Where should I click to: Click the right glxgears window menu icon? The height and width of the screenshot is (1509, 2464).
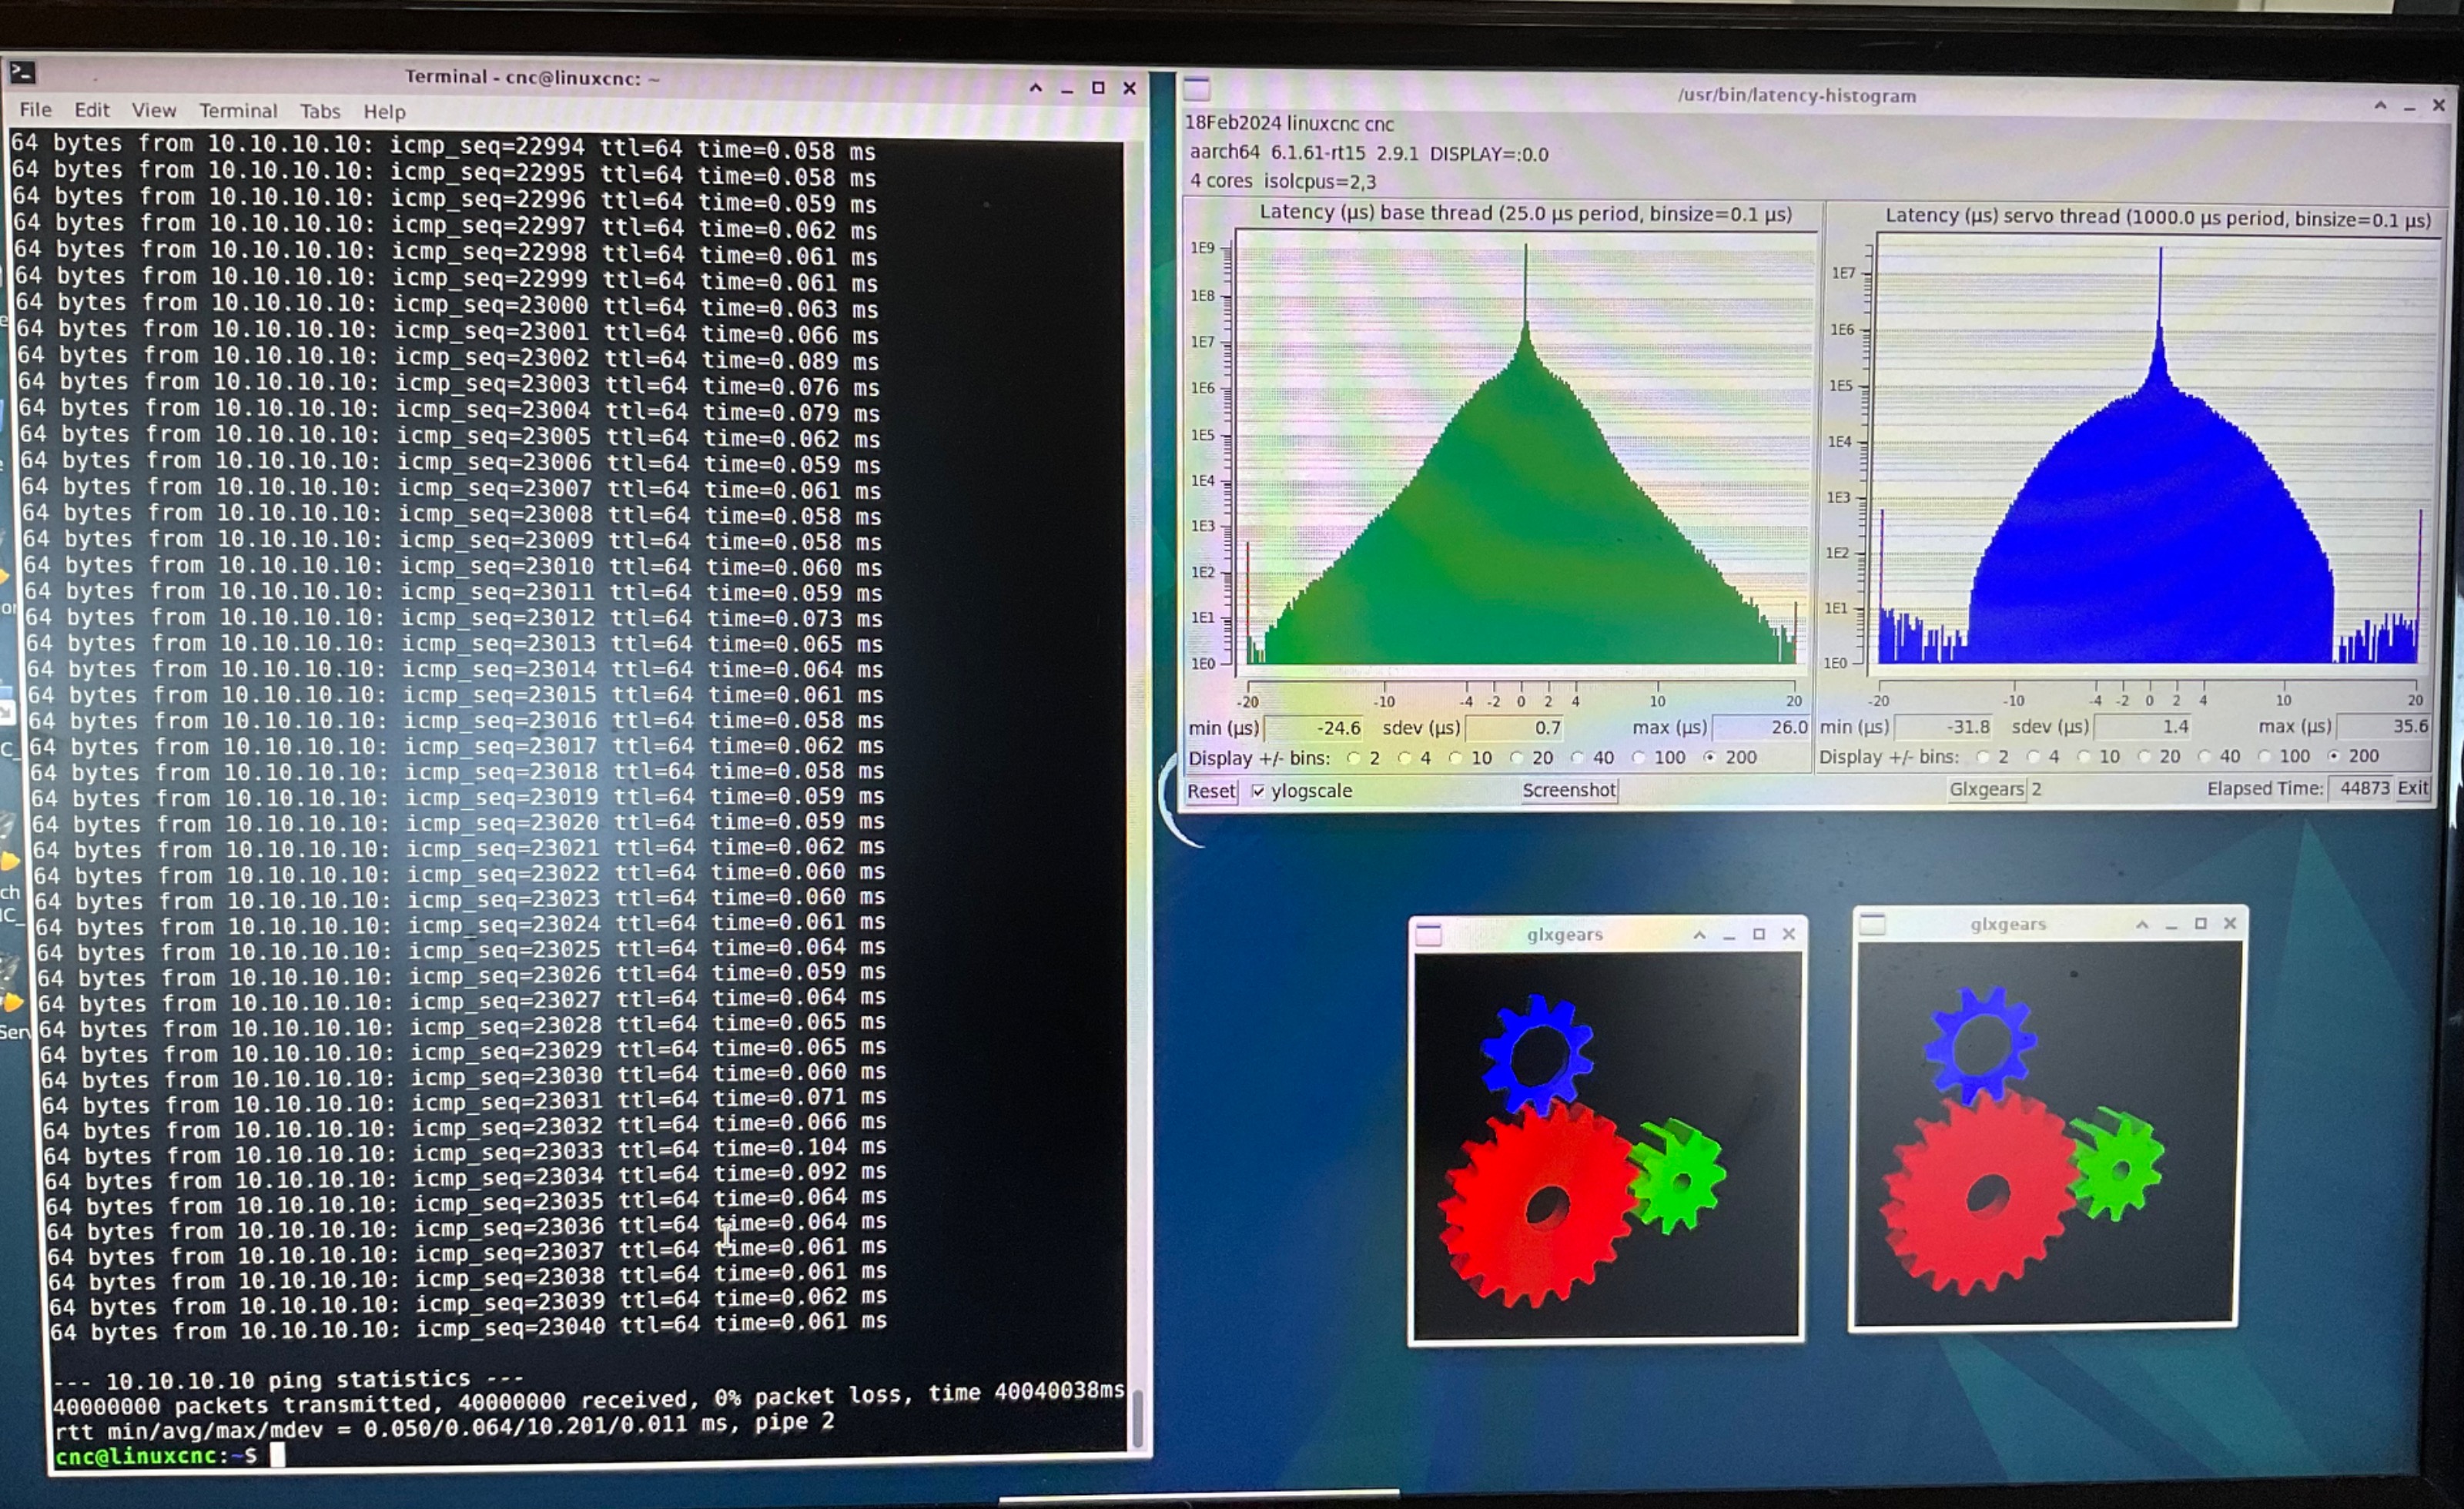[x=1873, y=925]
